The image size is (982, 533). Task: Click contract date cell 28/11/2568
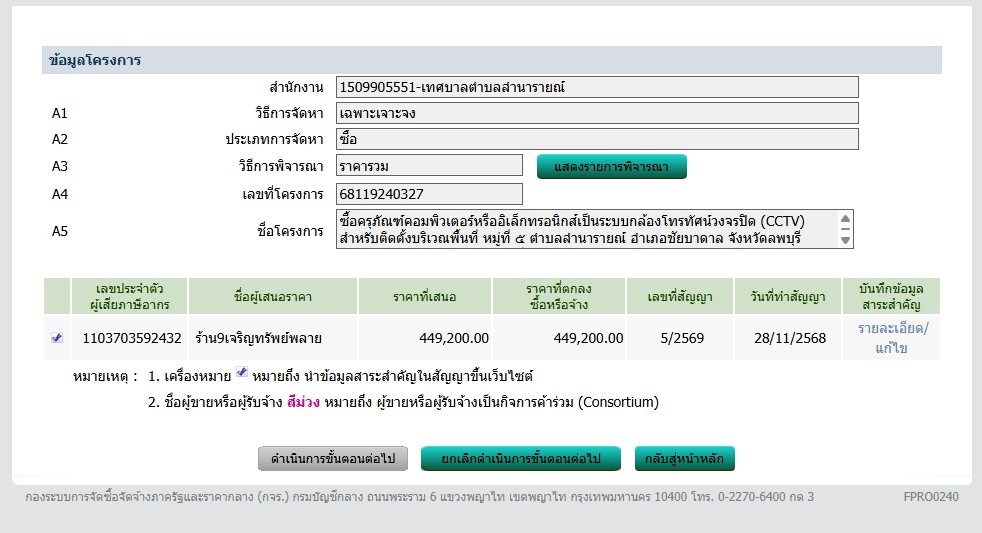click(789, 338)
